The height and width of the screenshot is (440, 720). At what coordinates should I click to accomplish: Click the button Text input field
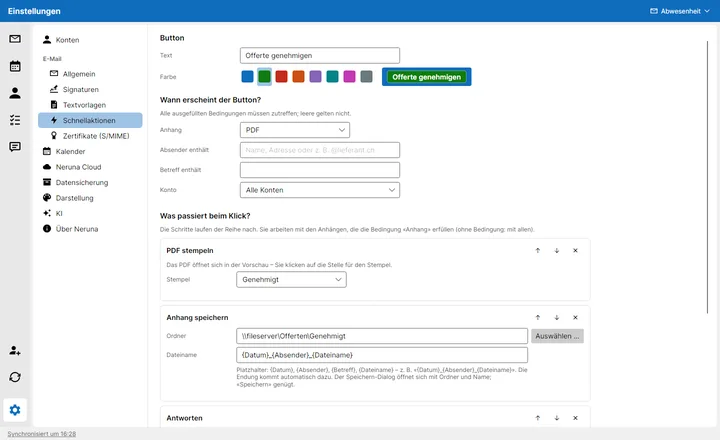click(x=320, y=55)
